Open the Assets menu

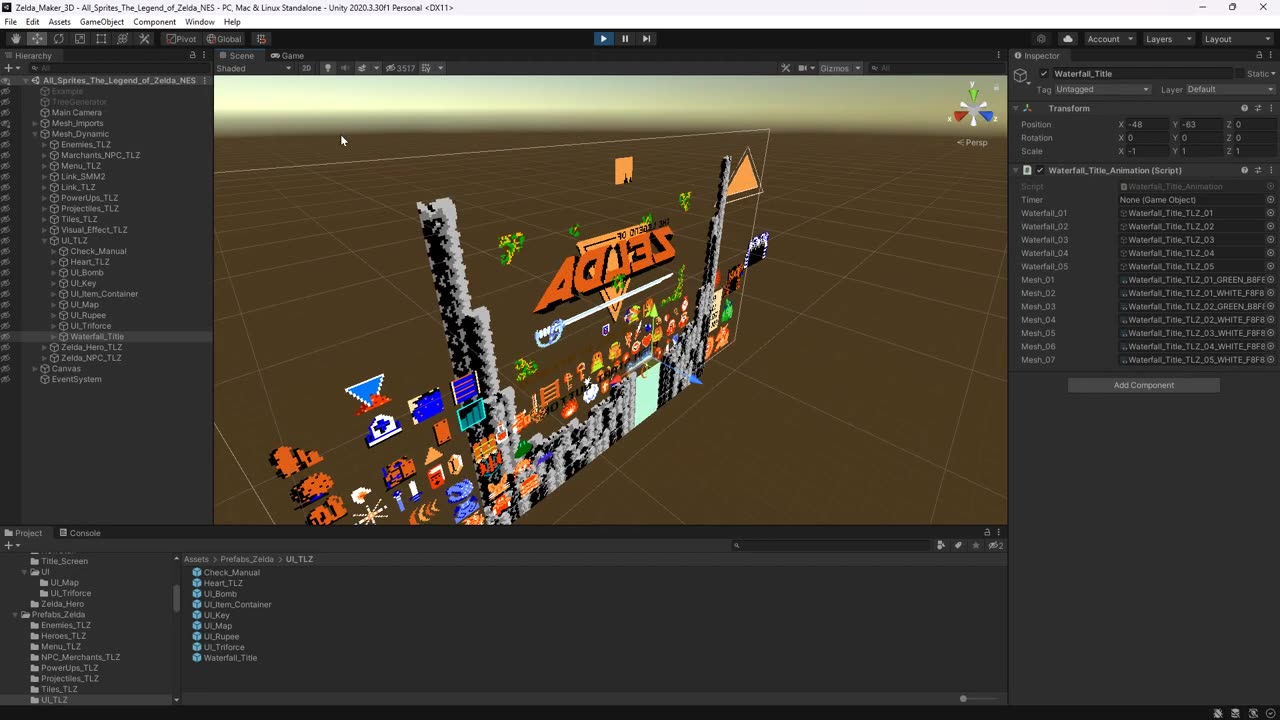pyautogui.click(x=59, y=22)
